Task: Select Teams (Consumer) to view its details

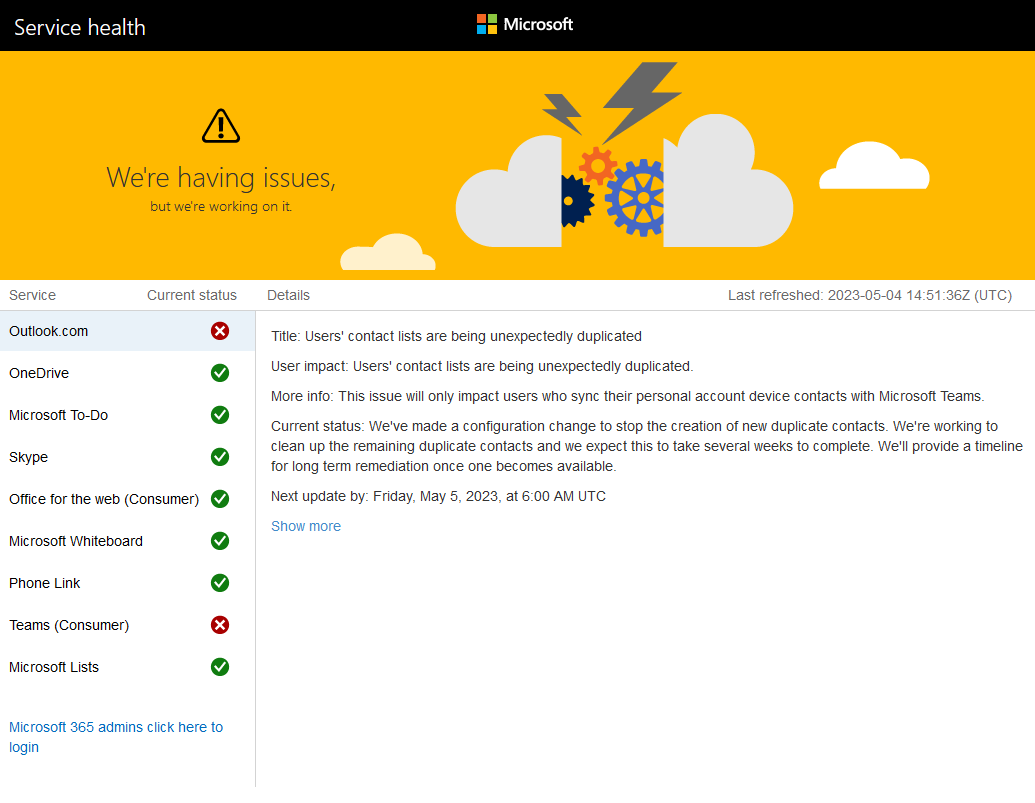Action: click(68, 625)
